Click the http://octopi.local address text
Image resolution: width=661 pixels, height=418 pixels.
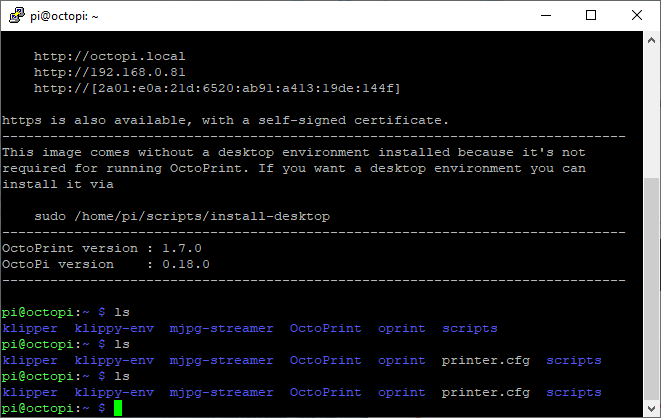[x=110, y=56]
